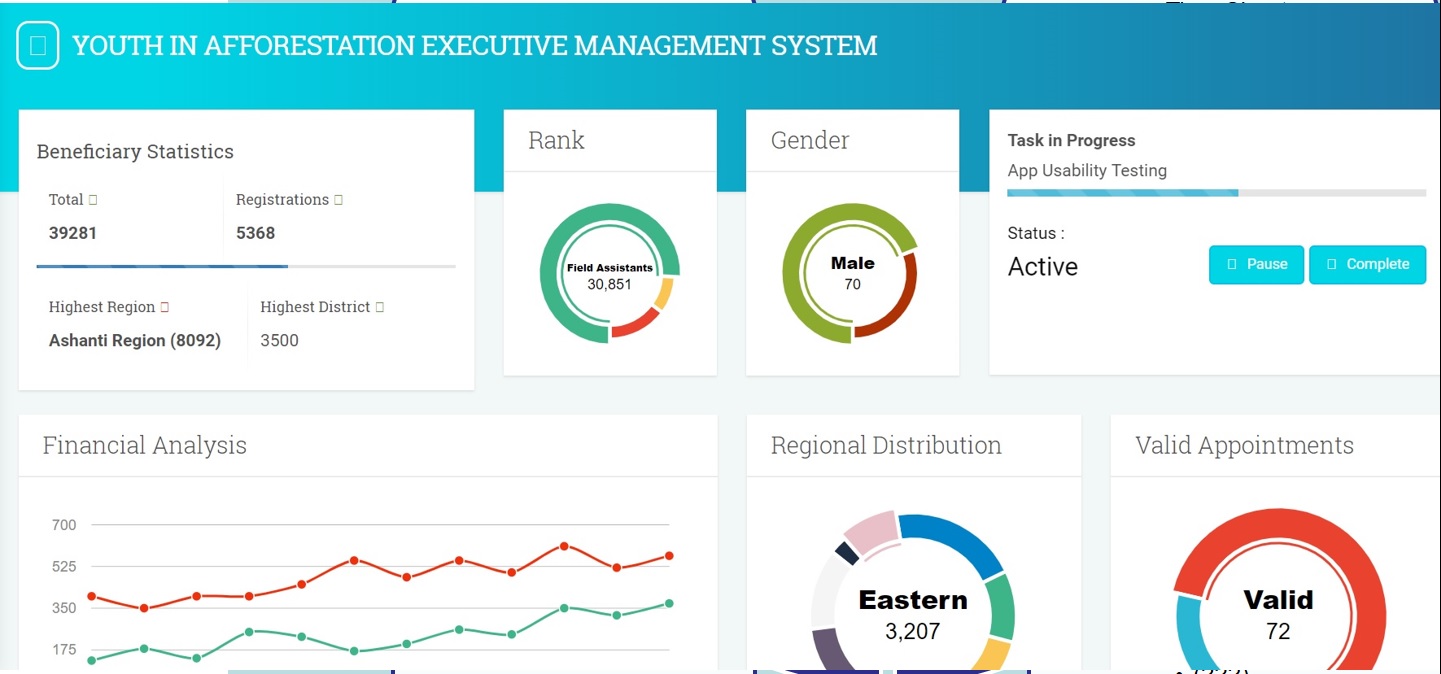Click the Beneficiary Statistics progress bar
1441x674 pixels.
(x=246, y=267)
